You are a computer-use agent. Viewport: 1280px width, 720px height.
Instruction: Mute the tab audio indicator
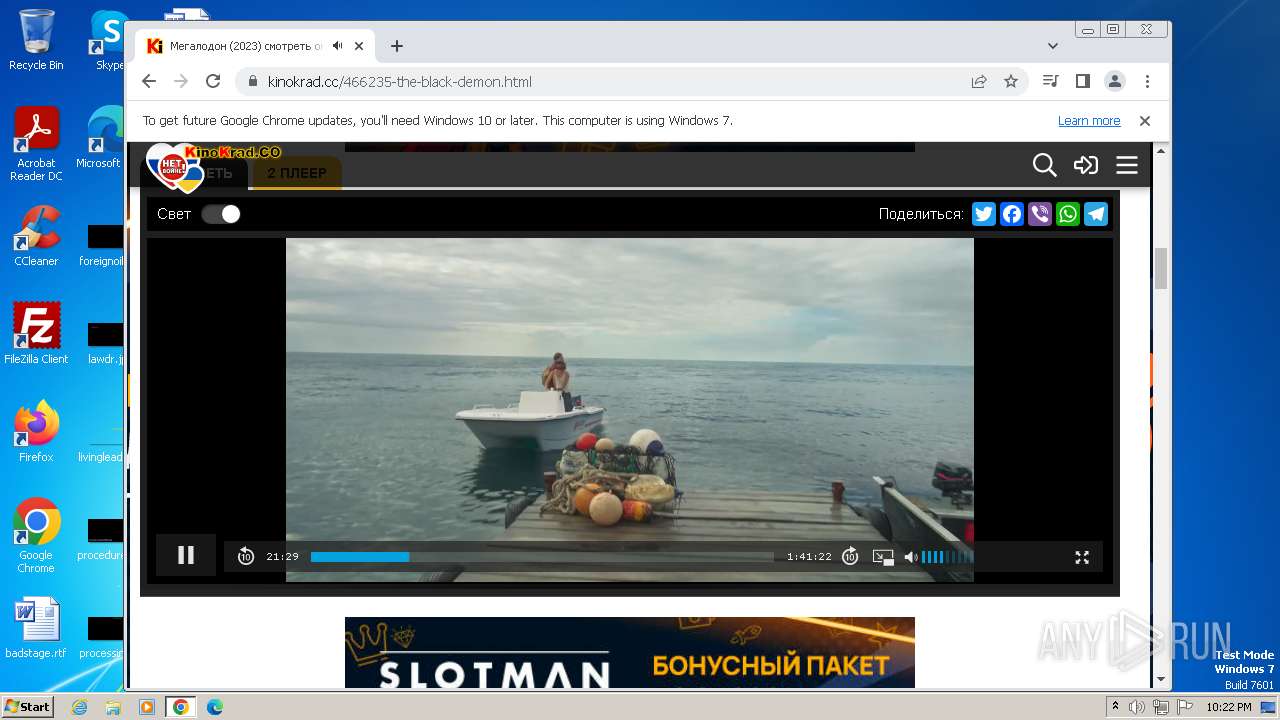pyautogui.click(x=338, y=46)
